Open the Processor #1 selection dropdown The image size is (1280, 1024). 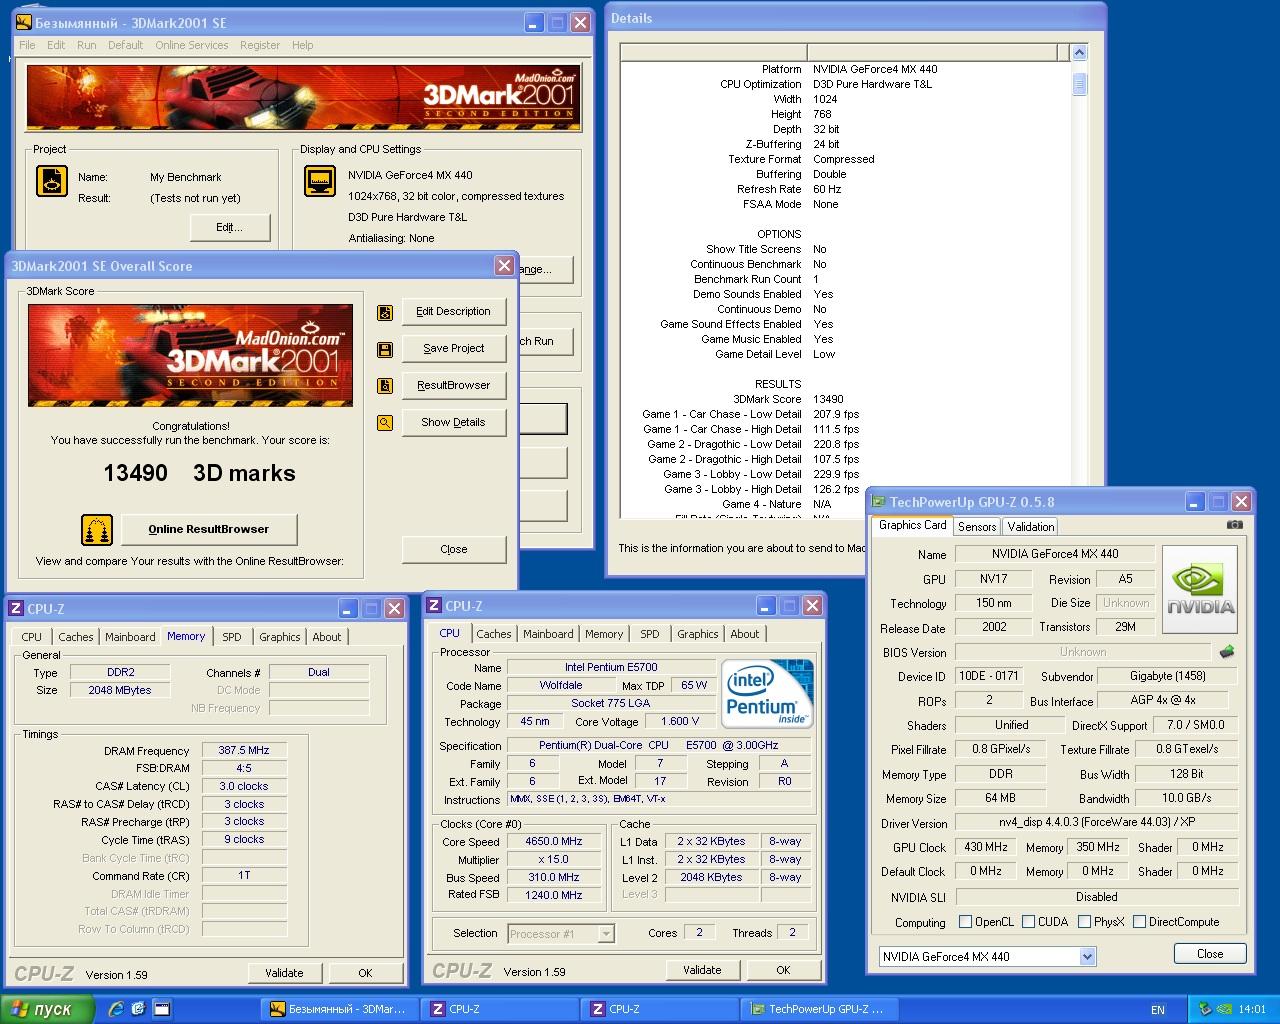click(605, 934)
